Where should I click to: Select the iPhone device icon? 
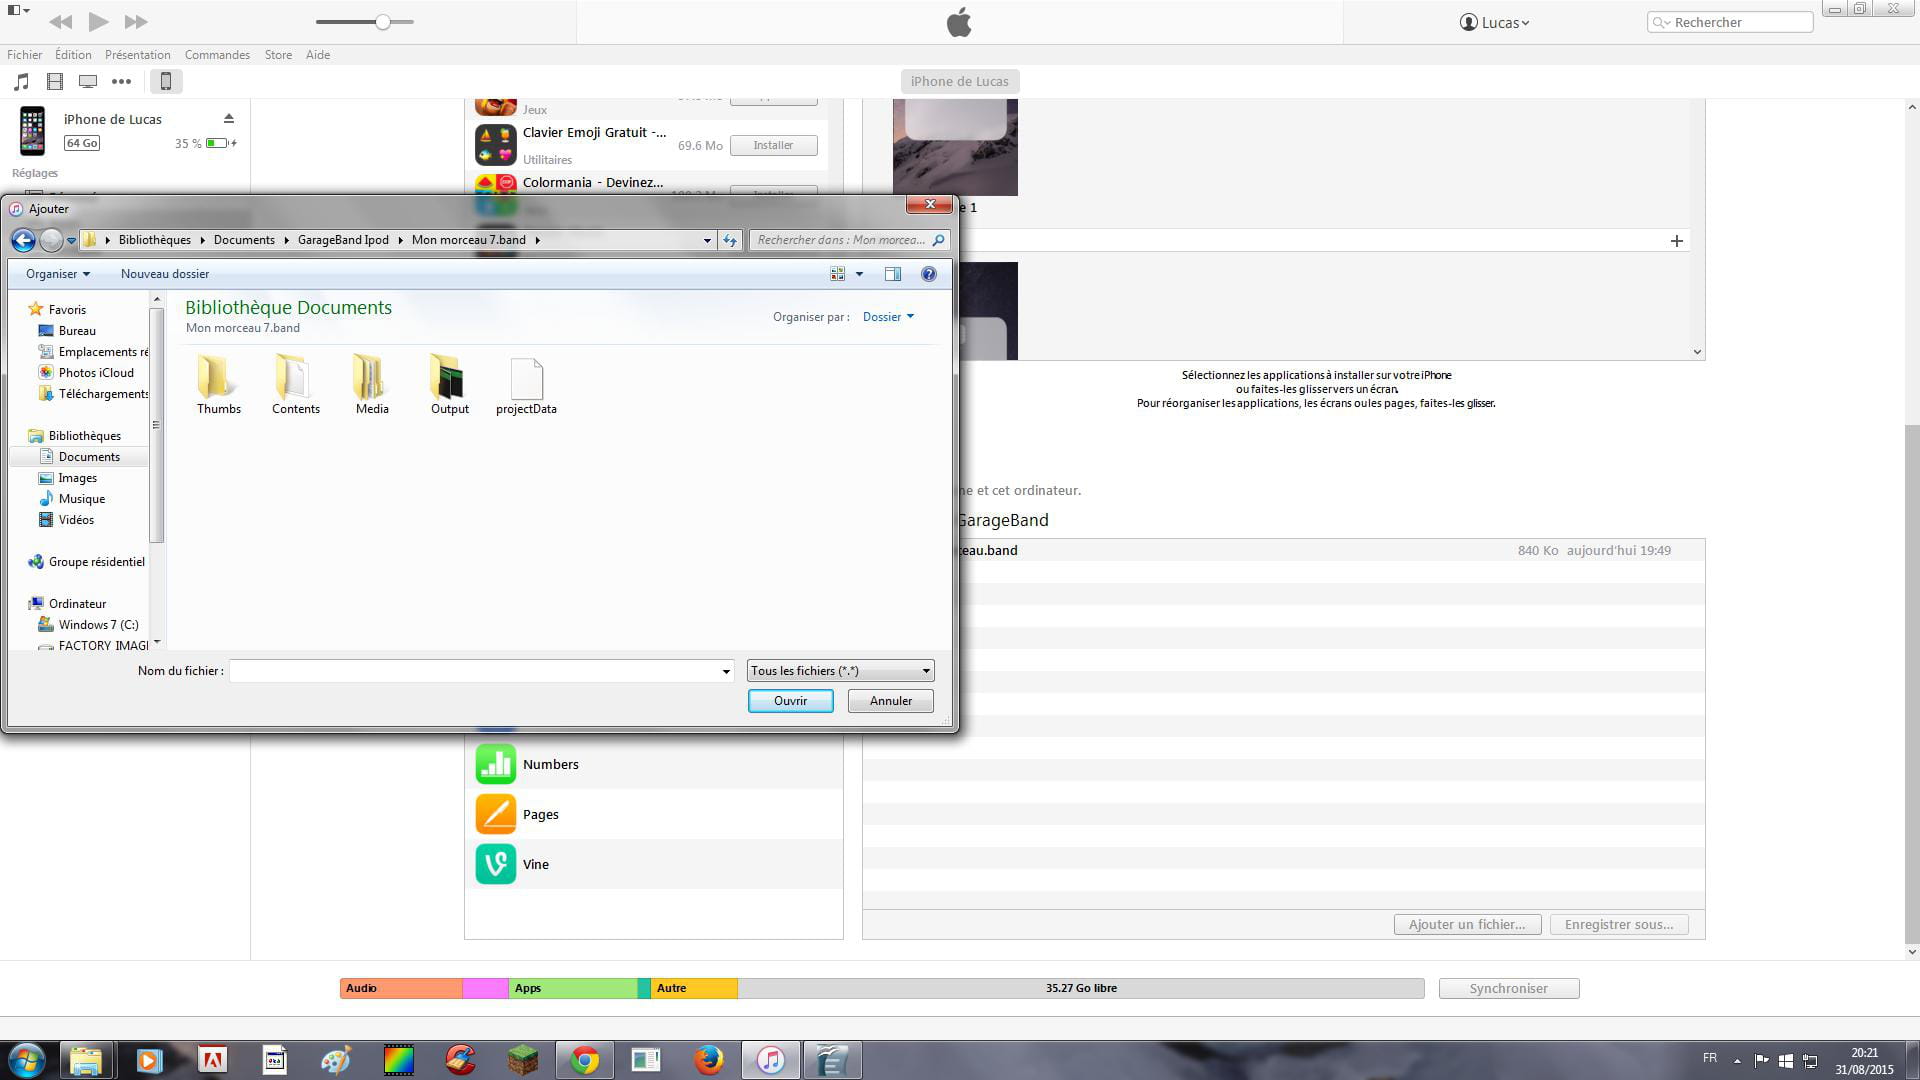[x=166, y=82]
